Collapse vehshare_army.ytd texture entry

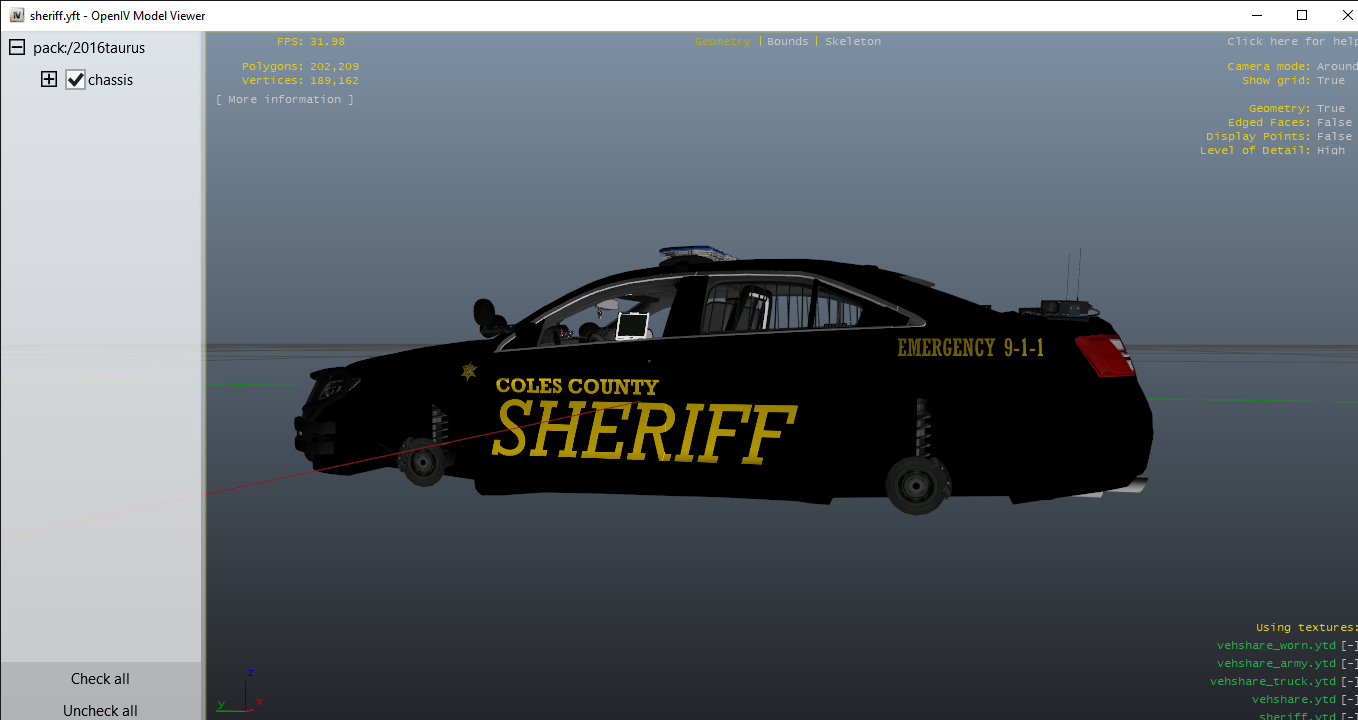point(1350,664)
